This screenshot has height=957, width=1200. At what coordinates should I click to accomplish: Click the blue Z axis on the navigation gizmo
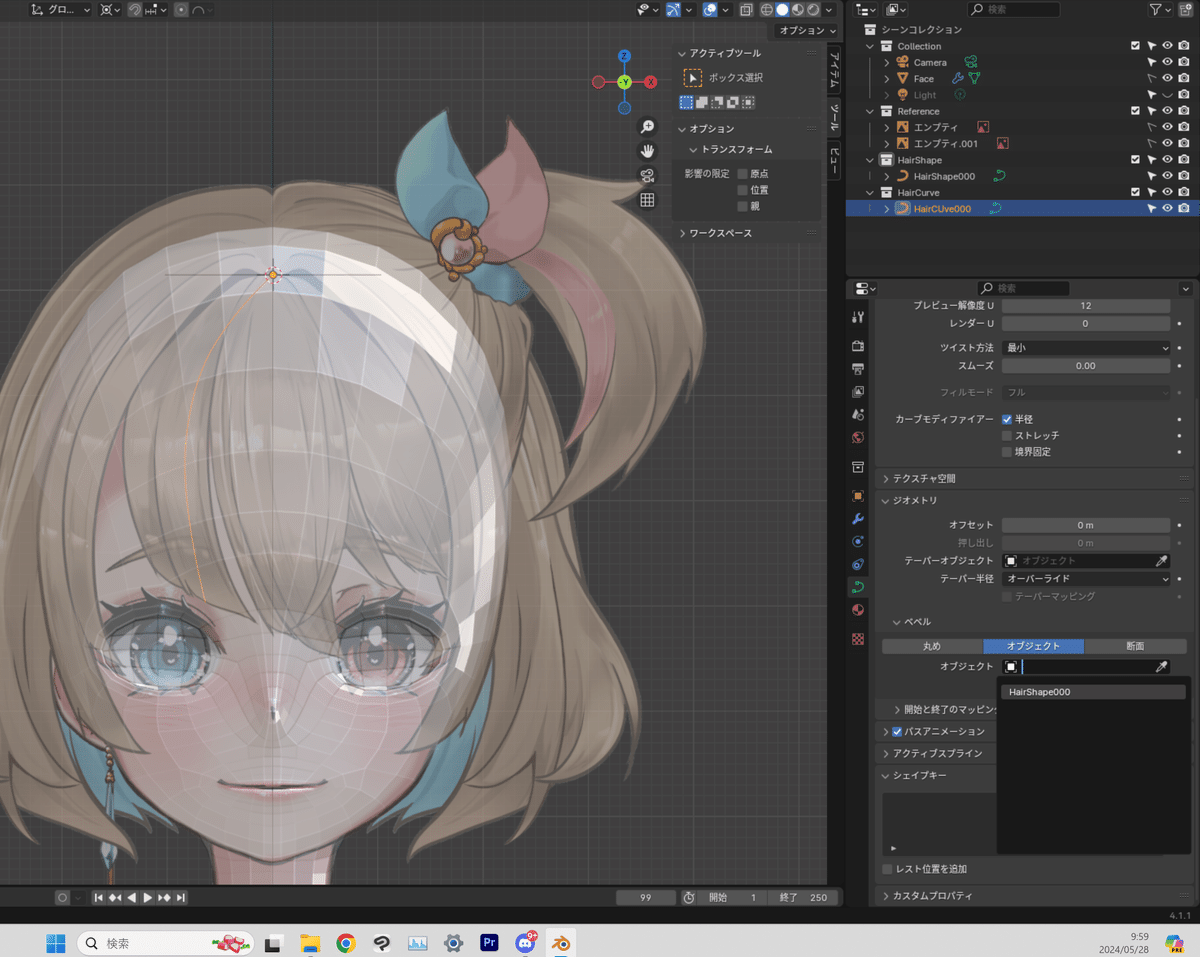tap(624, 56)
